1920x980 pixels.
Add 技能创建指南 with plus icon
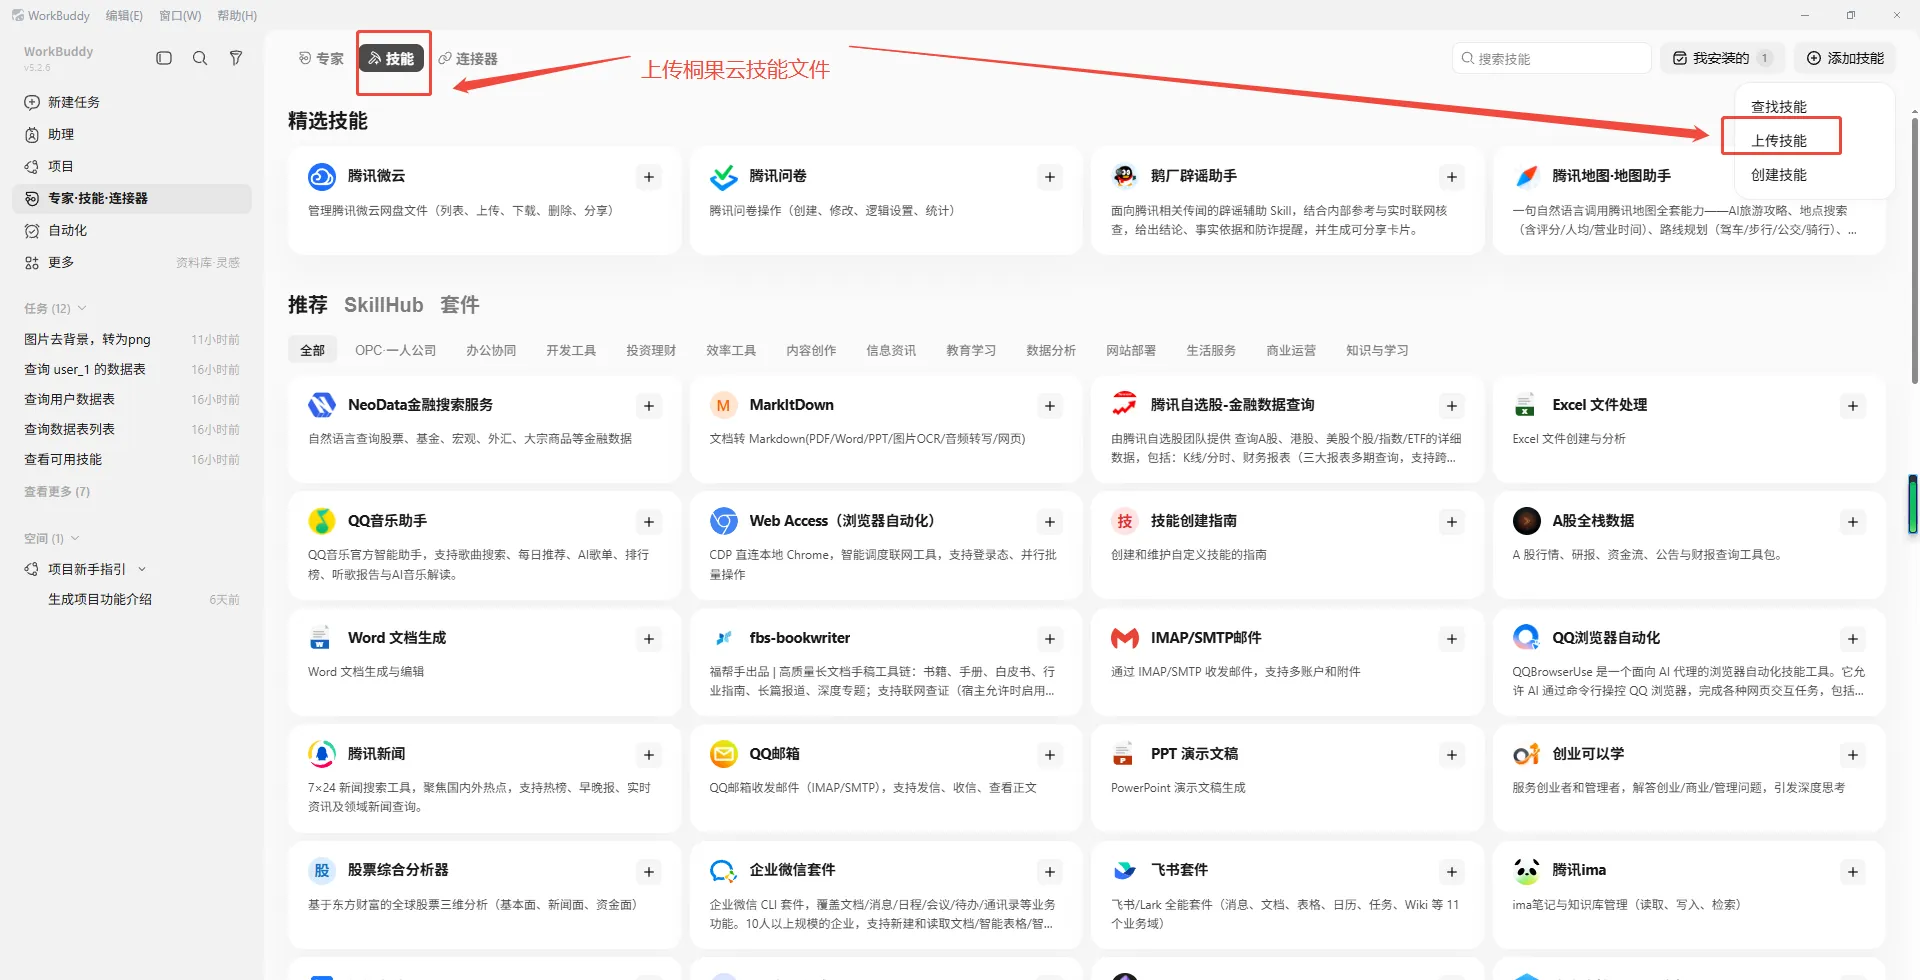(x=1452, y=522)
